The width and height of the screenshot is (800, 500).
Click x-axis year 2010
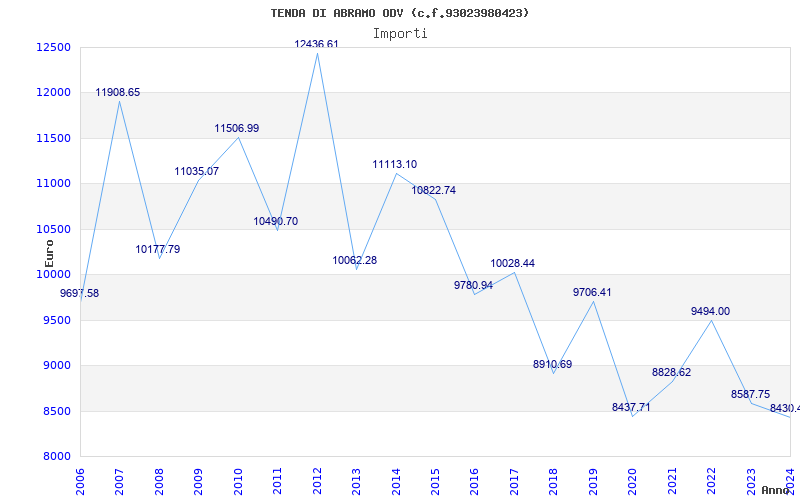[x=238, y=481]
